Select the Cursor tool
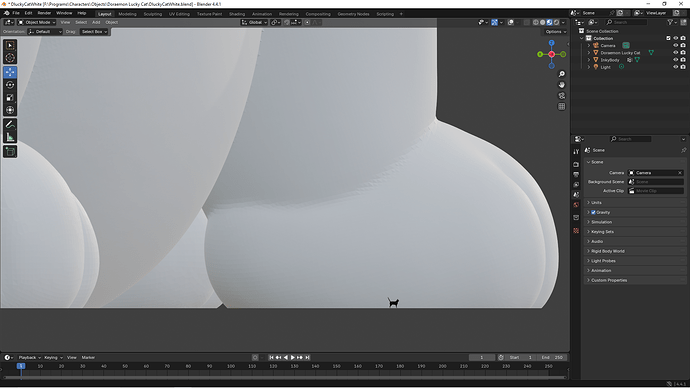Image resolution: width=690 pixels, height=388 pixels. pos(10,58)
